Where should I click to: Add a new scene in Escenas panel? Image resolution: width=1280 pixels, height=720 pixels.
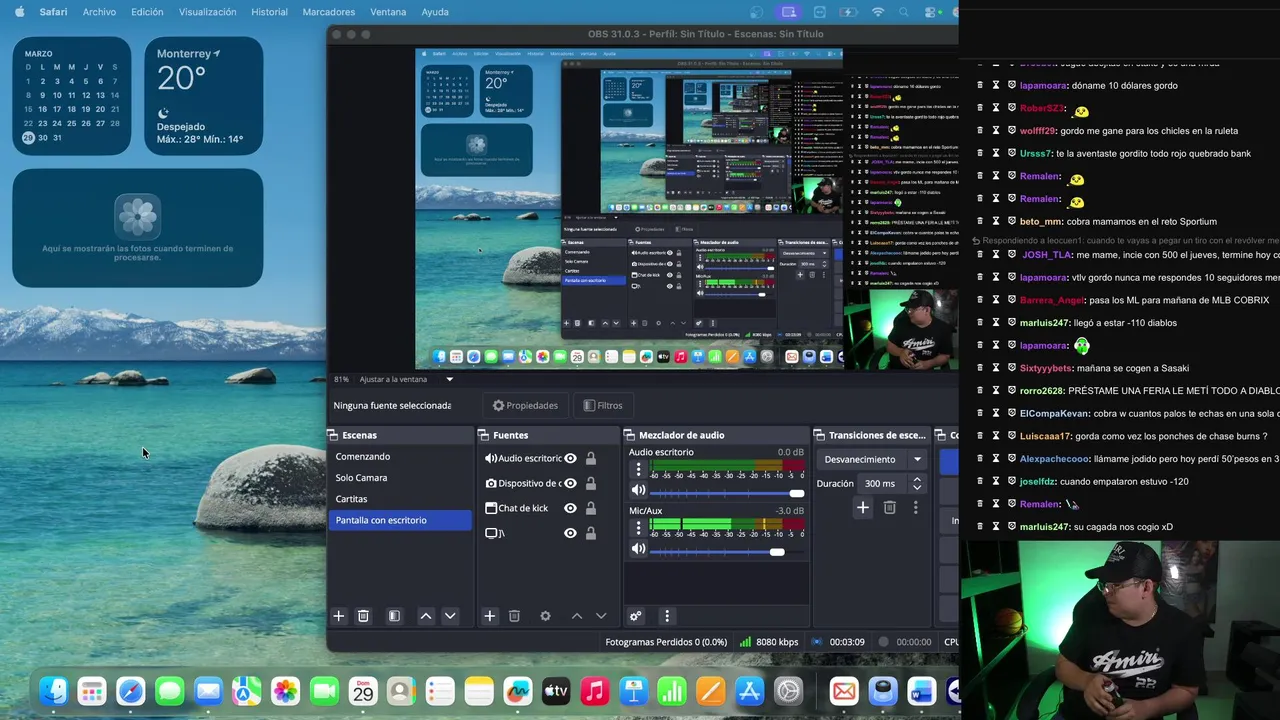338,616
